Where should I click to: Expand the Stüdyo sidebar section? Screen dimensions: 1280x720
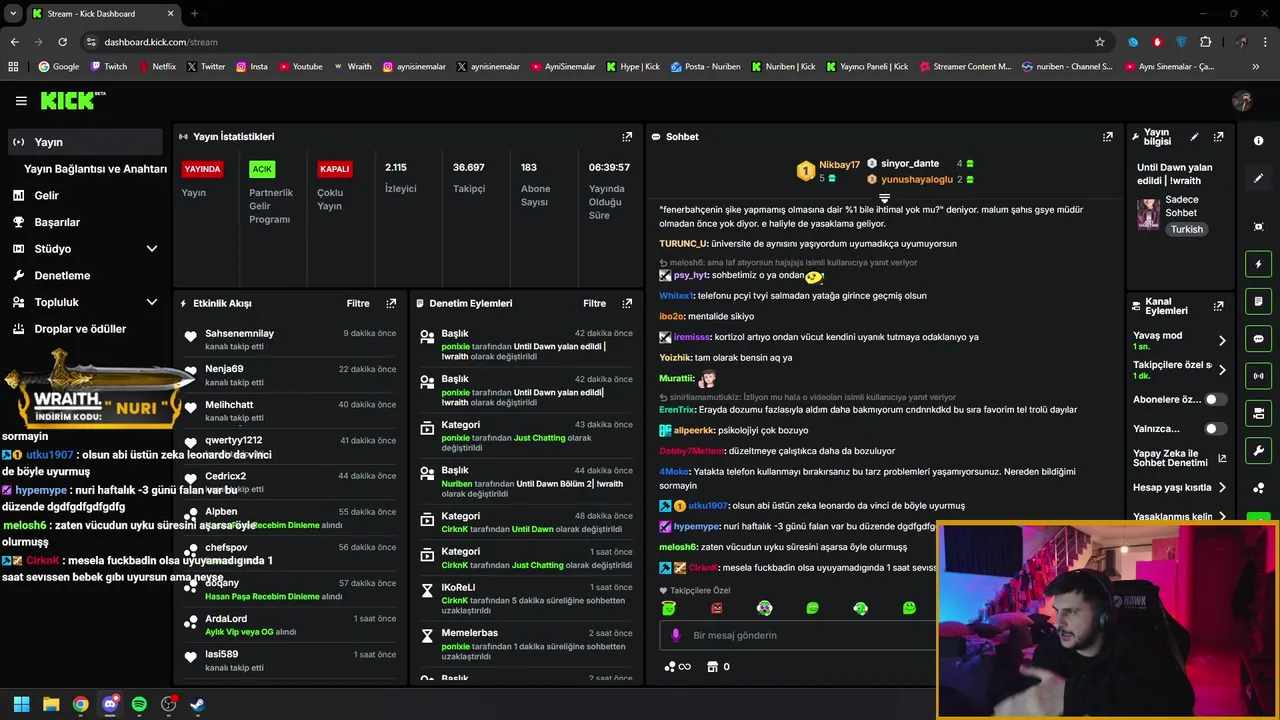(152, 249)
